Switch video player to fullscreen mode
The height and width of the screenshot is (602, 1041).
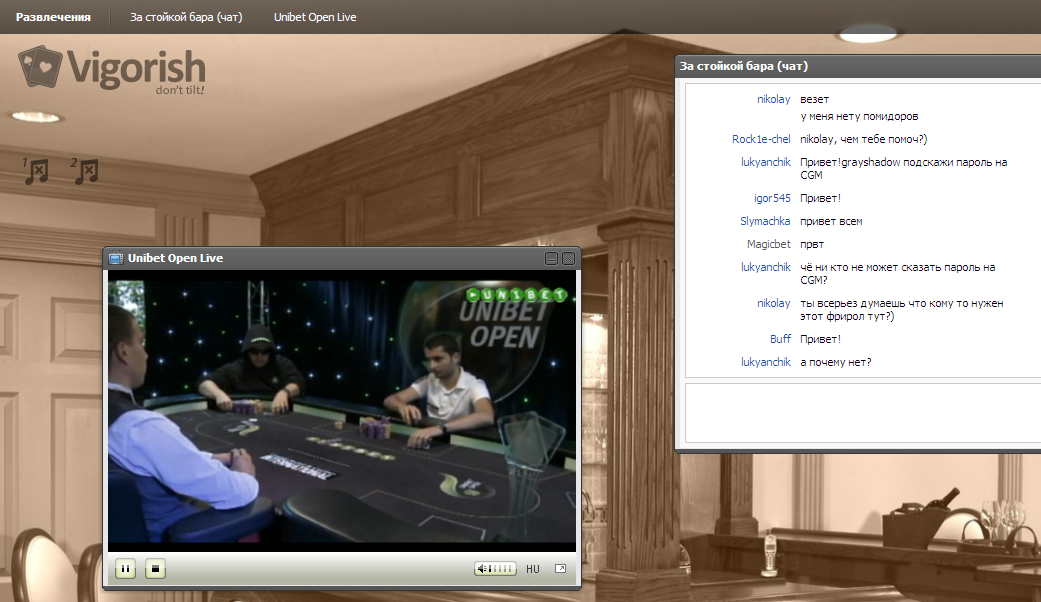point(560,569)
